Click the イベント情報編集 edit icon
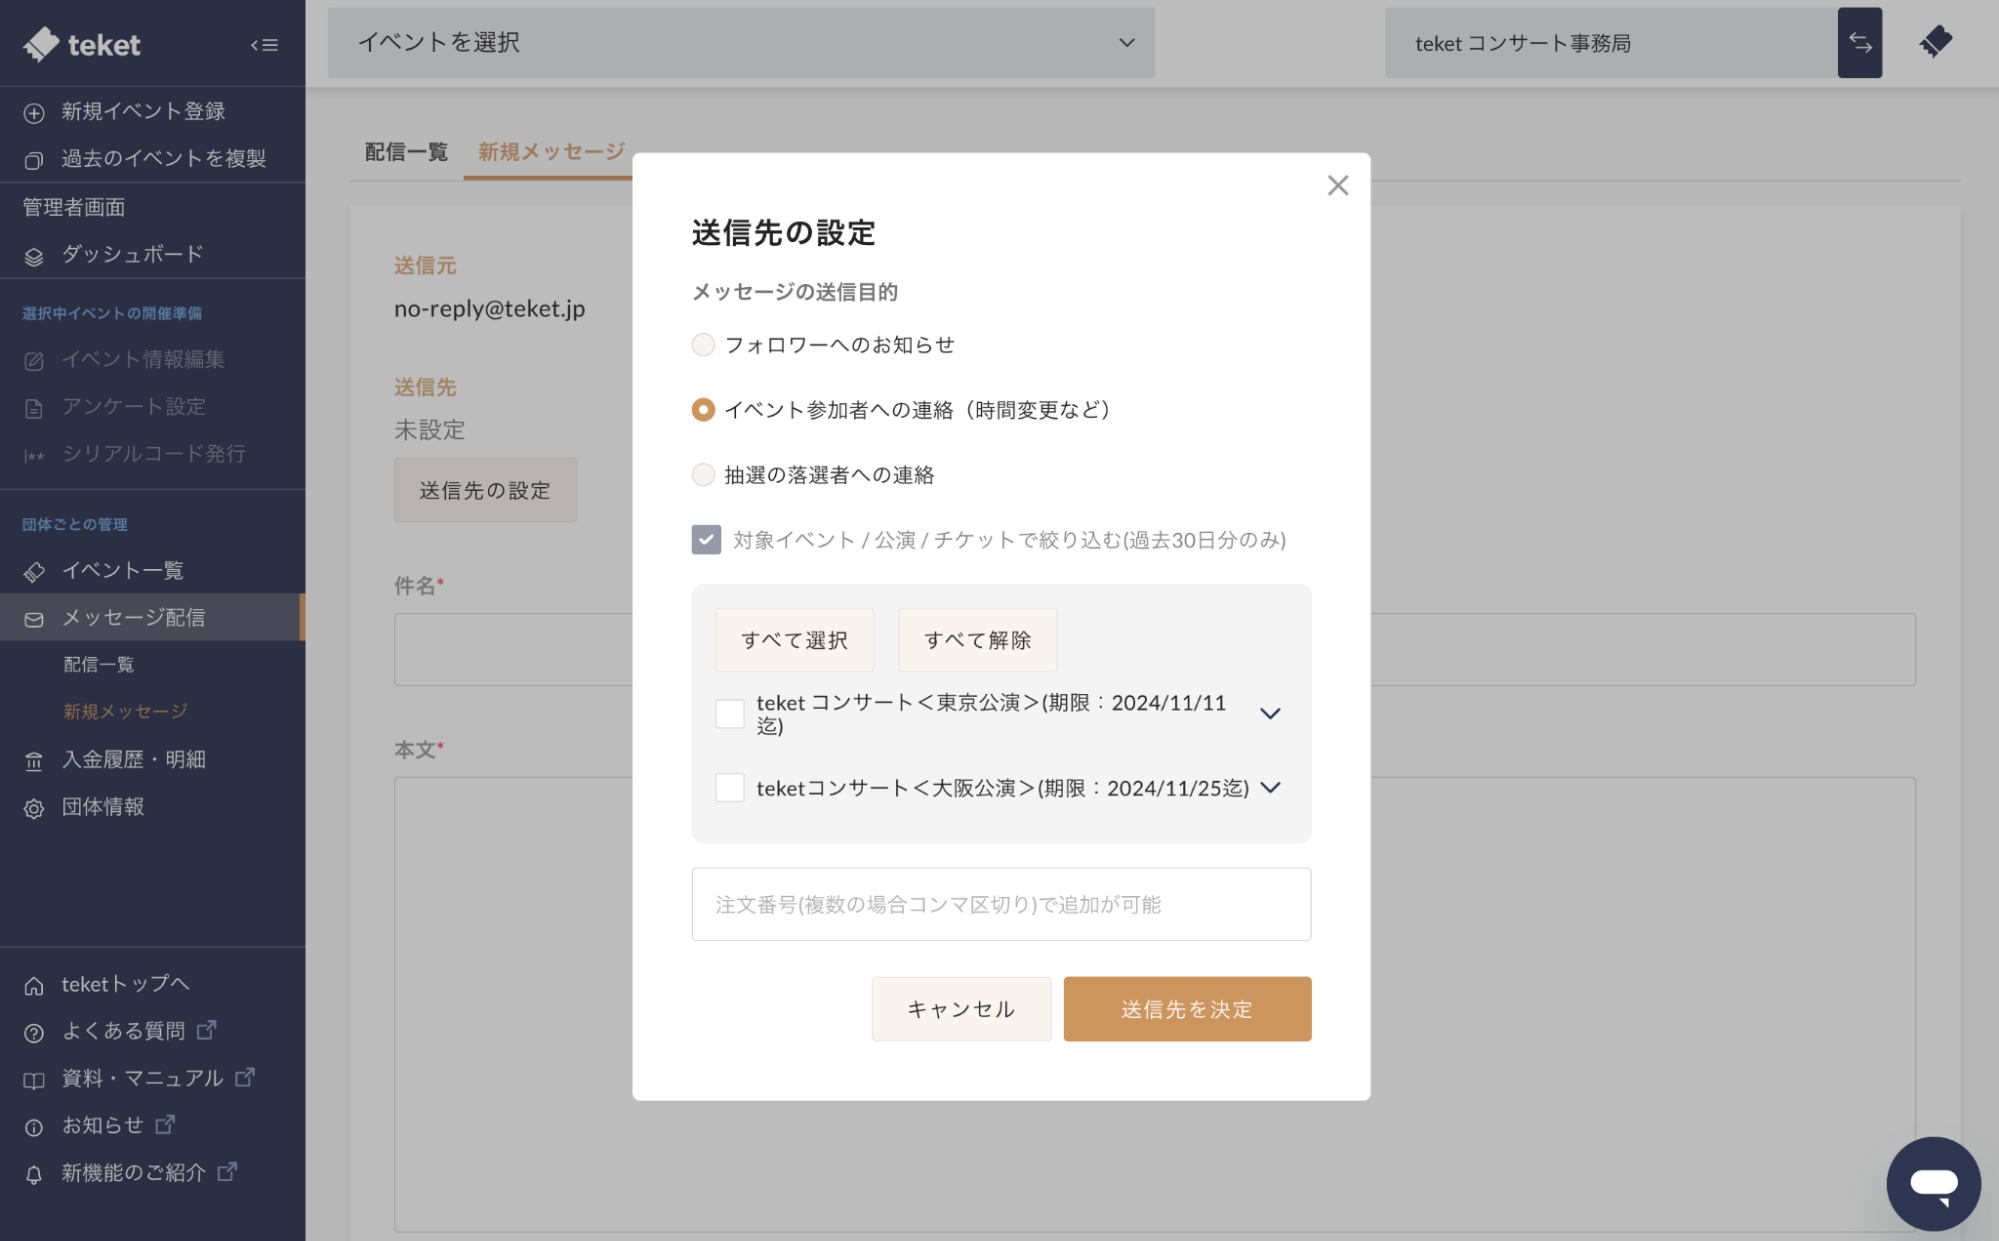This screenshot has height=1241, width=1999. coord(34,361)
